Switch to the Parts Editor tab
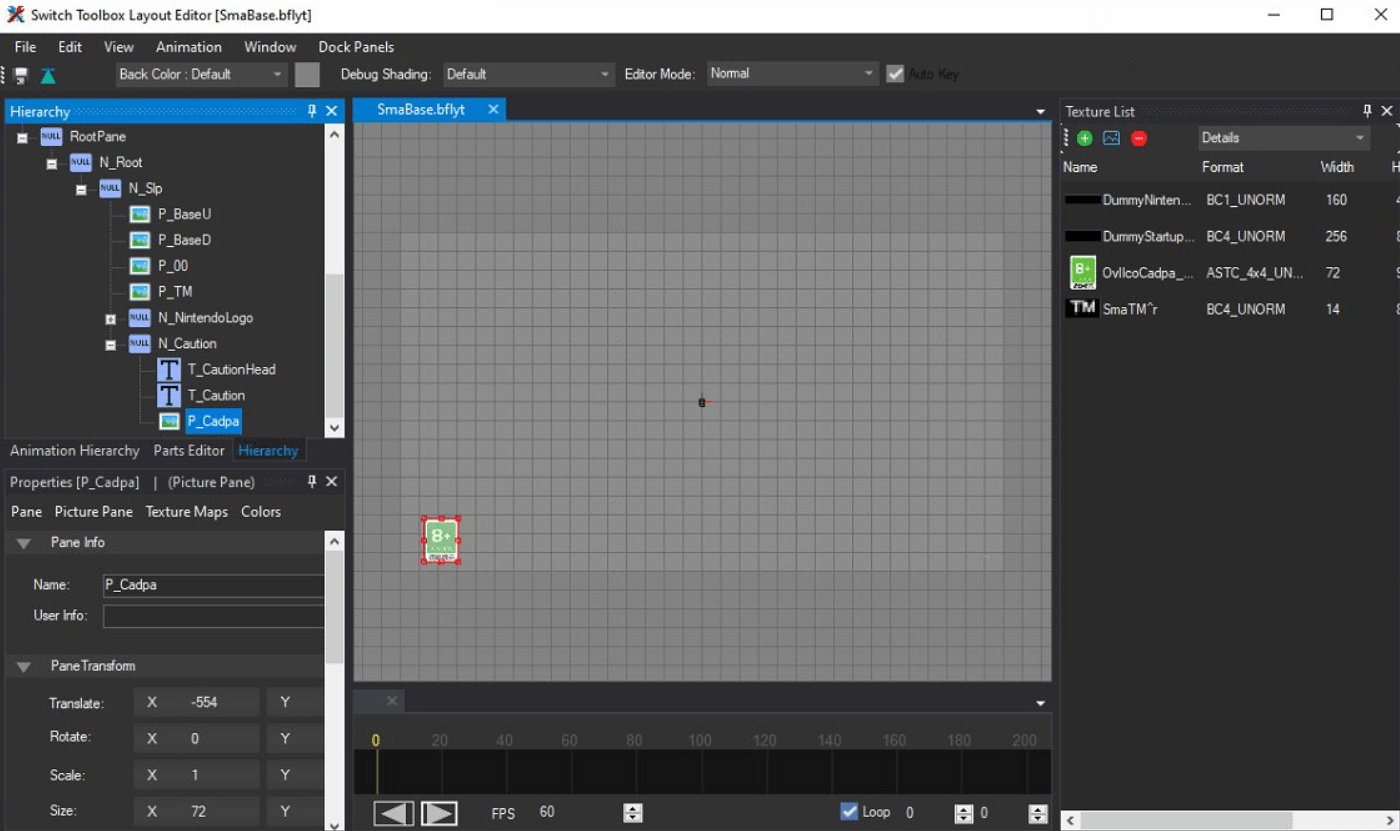Viewport: 1400px width, 831px height. point(188,451)
